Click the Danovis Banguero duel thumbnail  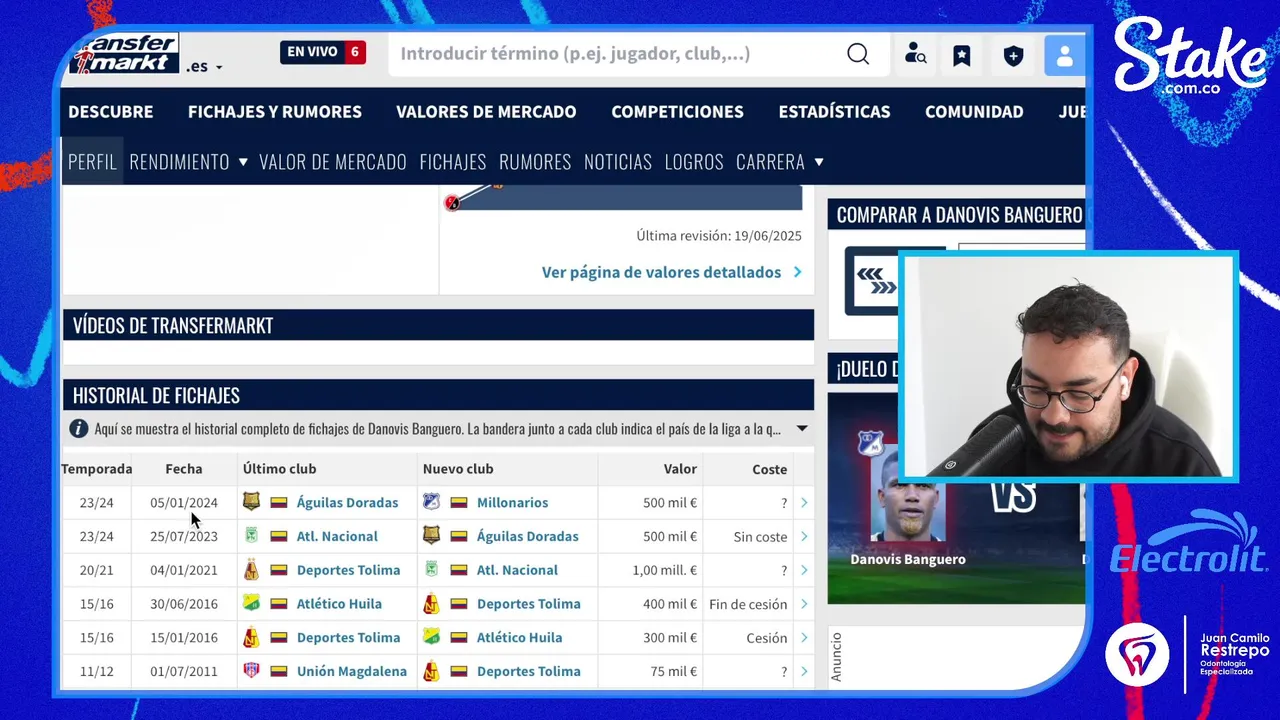[x=907, y=497]
